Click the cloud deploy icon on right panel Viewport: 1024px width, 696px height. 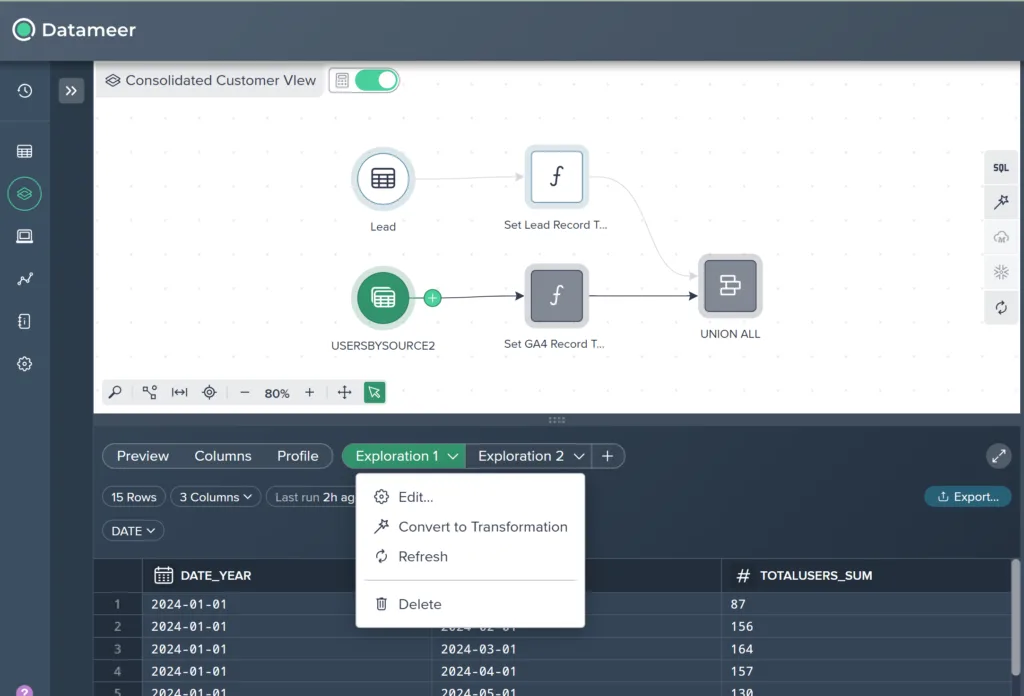click(1000, 237)
